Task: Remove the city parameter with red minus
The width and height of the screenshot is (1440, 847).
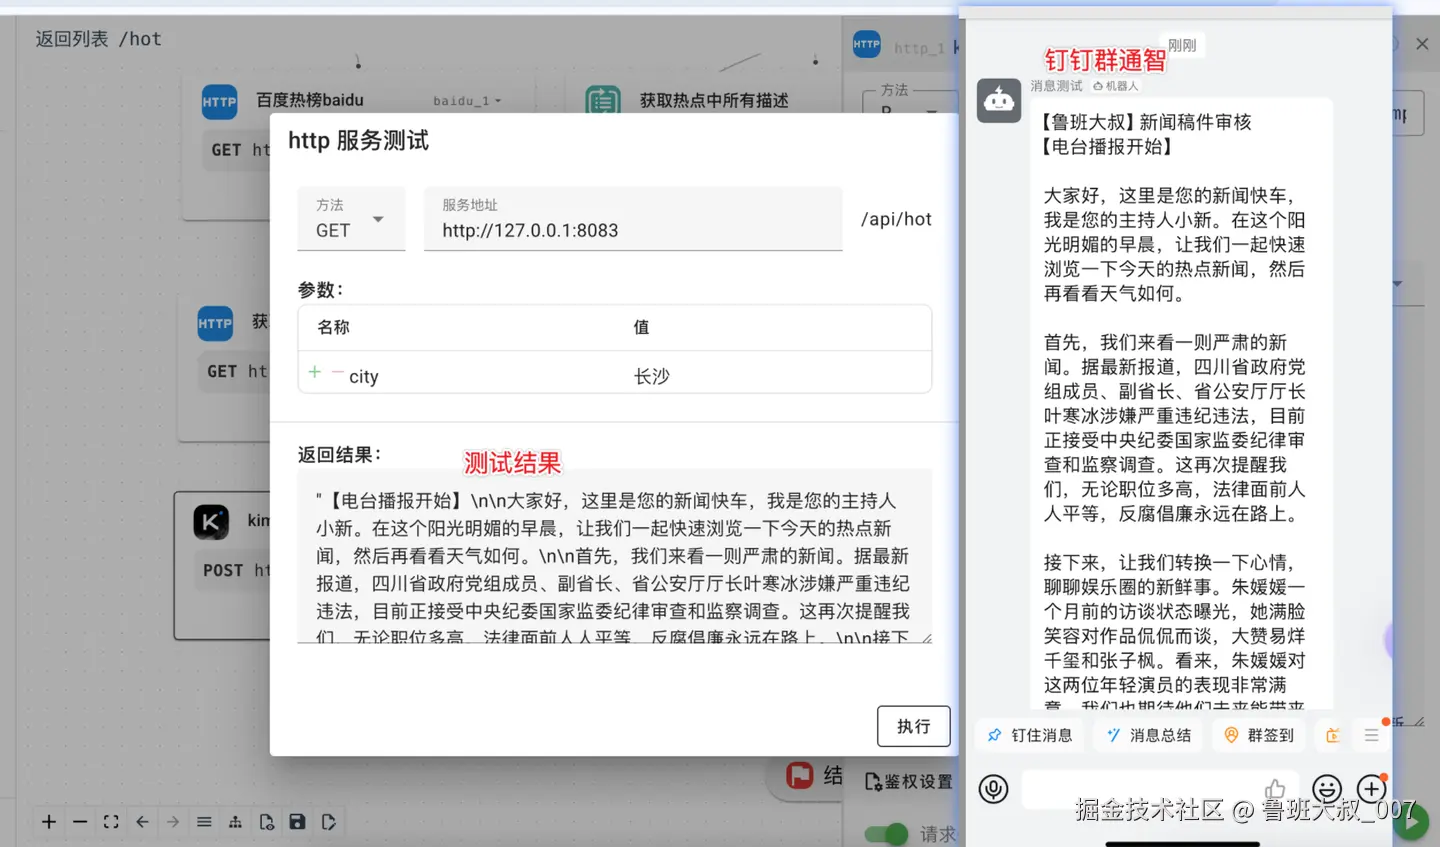Action: tap(338, 372)
